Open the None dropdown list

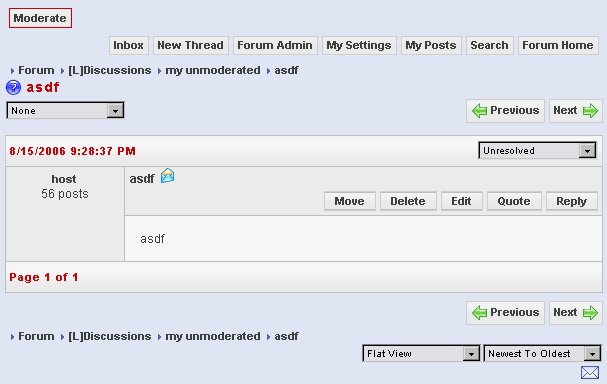pos(65,110)
